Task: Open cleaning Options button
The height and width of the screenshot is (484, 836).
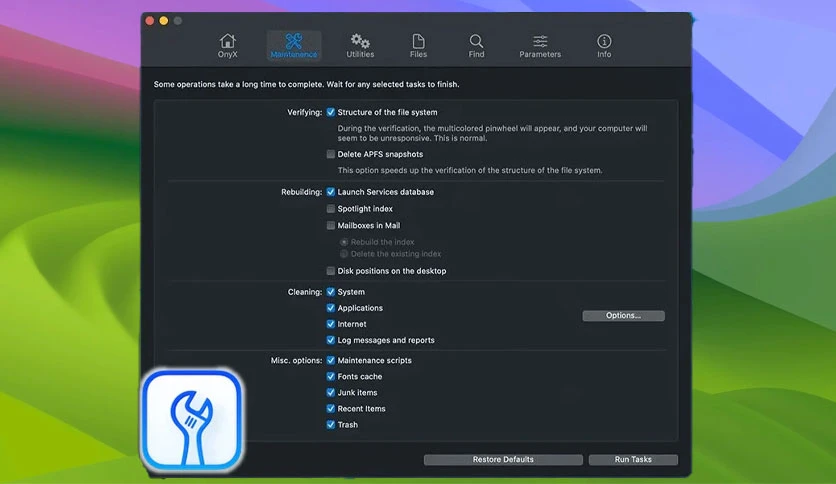Action: [x=623, y=316]
